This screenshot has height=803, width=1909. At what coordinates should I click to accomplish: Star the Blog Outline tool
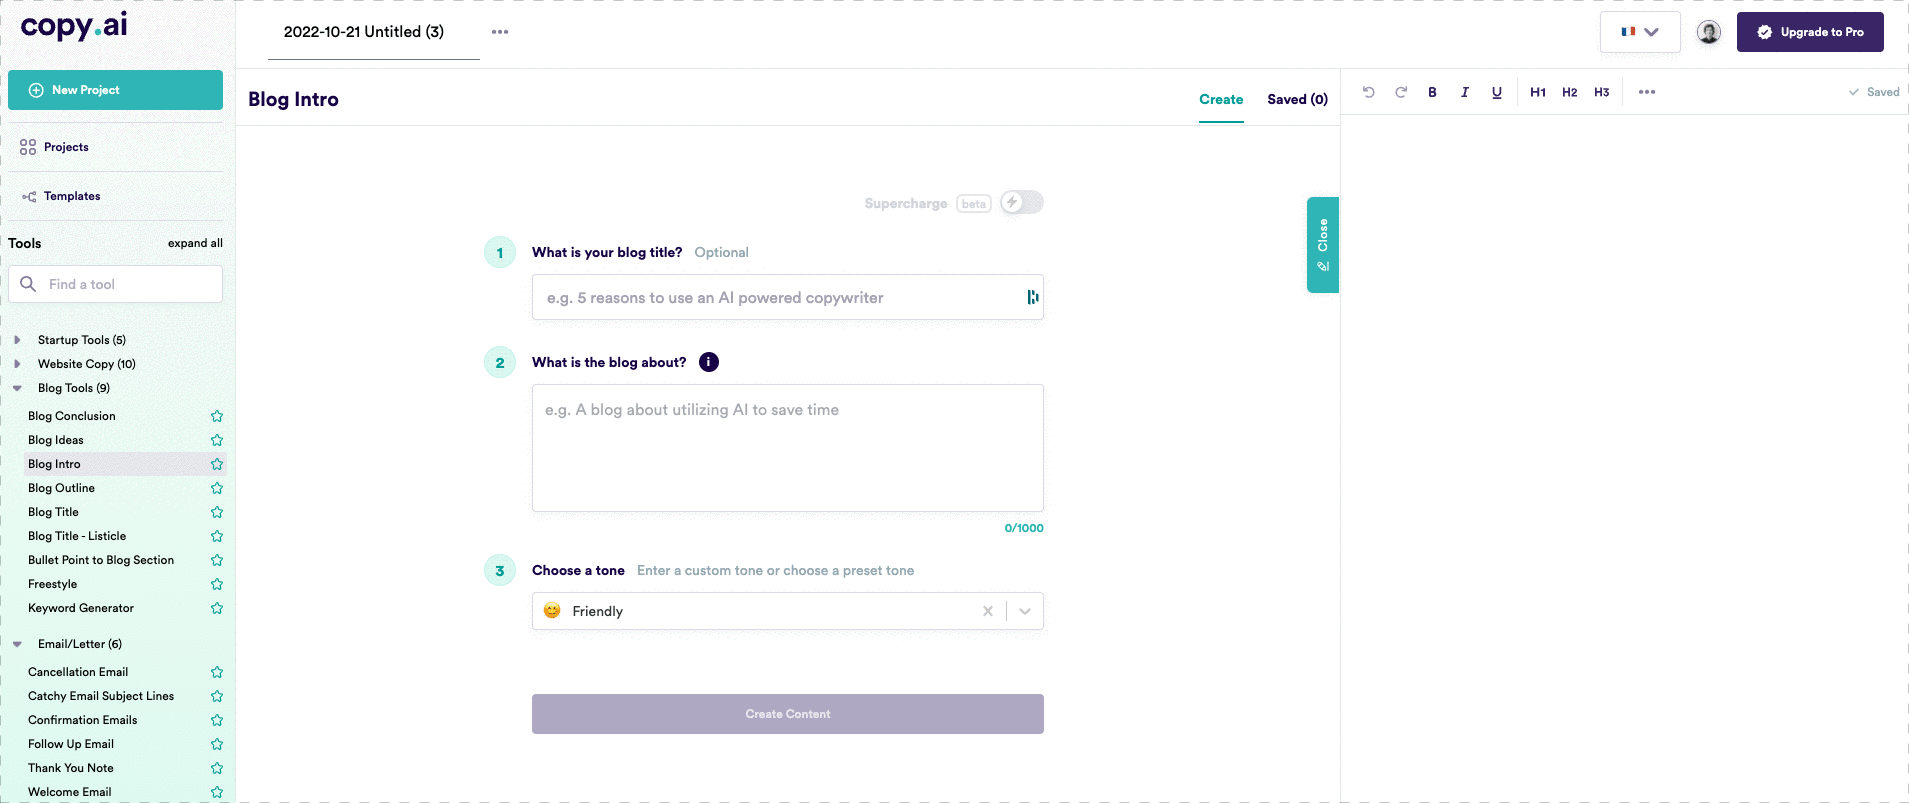point(217,488)
